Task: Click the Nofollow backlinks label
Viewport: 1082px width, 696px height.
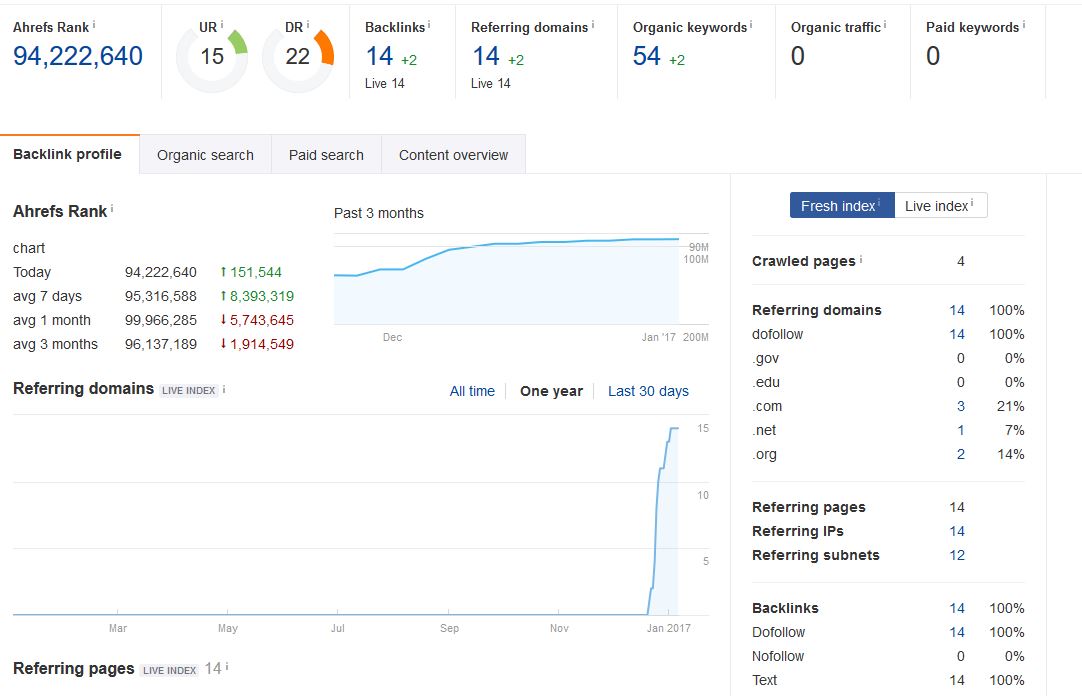Action: (x=778, y=657)
